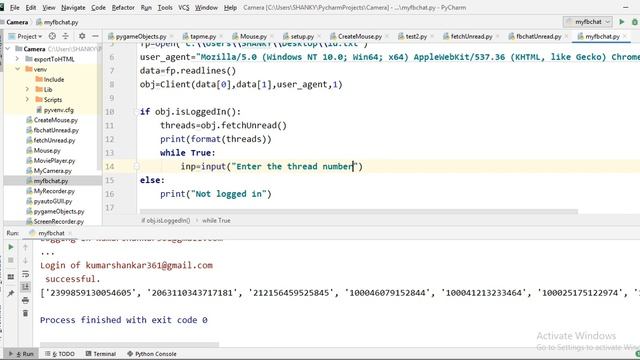
Task: Click the restore layout icon in the Run panel
Action: 11,277
